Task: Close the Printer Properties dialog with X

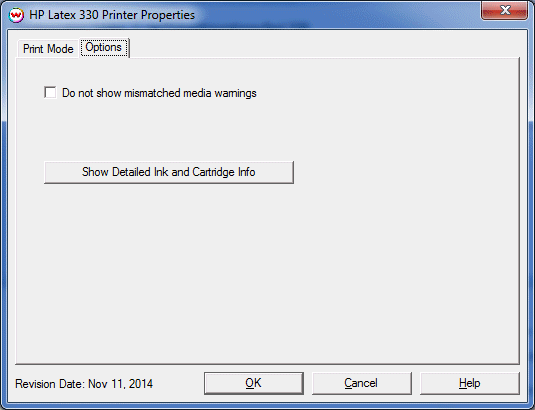Action: [505, 10]
